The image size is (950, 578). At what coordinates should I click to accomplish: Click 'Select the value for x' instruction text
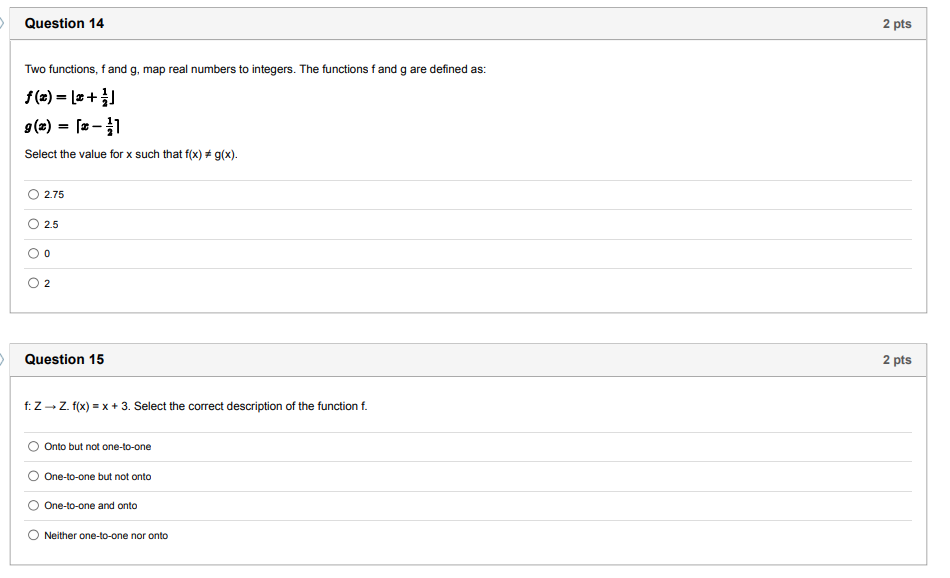(x=131, y=154)
